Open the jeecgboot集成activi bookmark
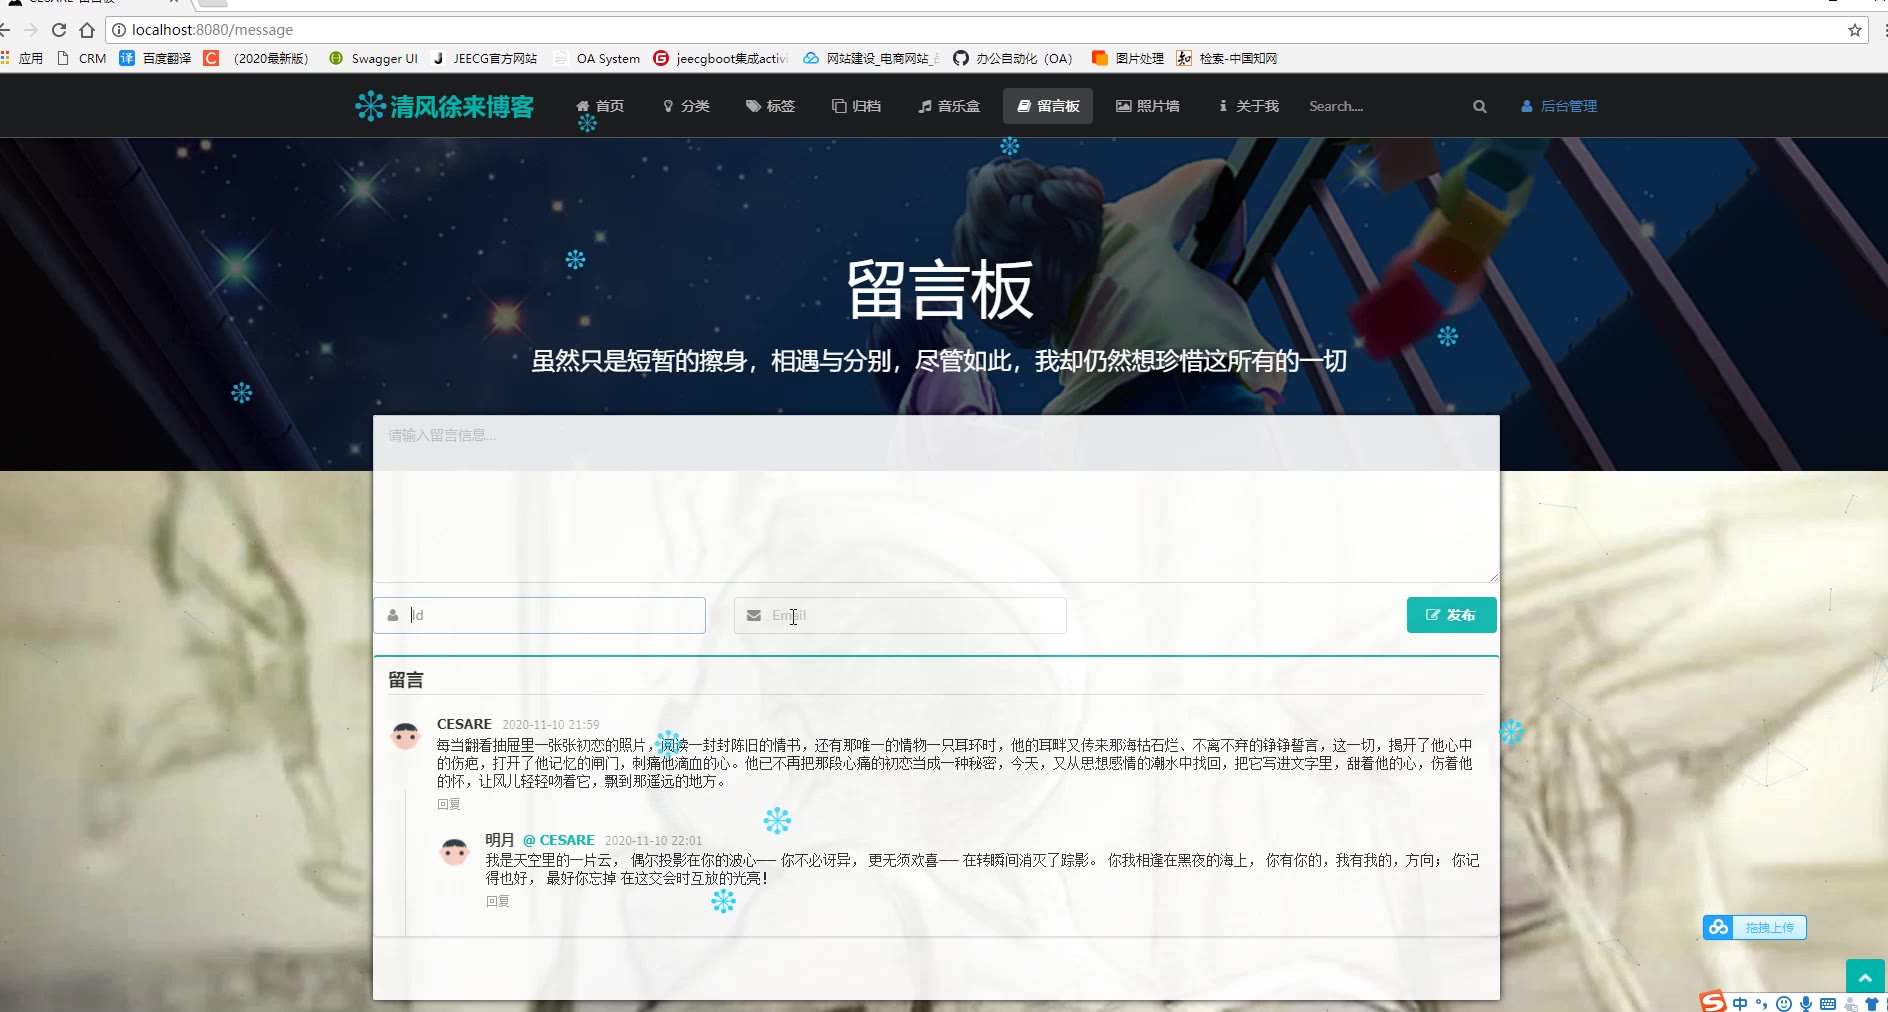The height and width of the screenshot is (1012, 1888). click(721, 58)
